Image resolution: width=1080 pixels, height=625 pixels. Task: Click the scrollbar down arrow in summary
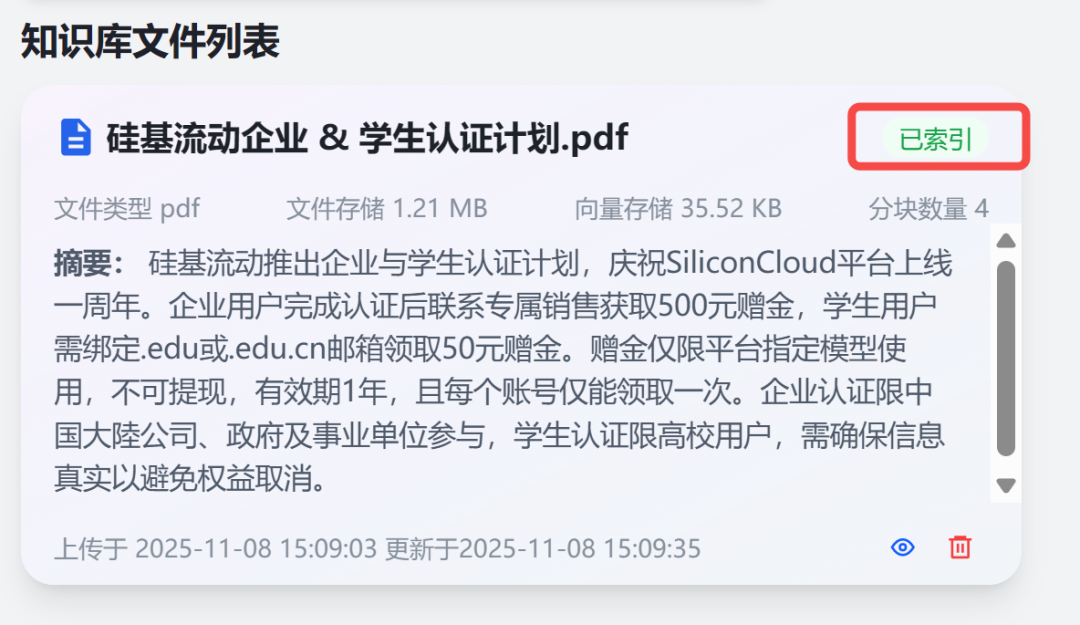(1006, 486)
